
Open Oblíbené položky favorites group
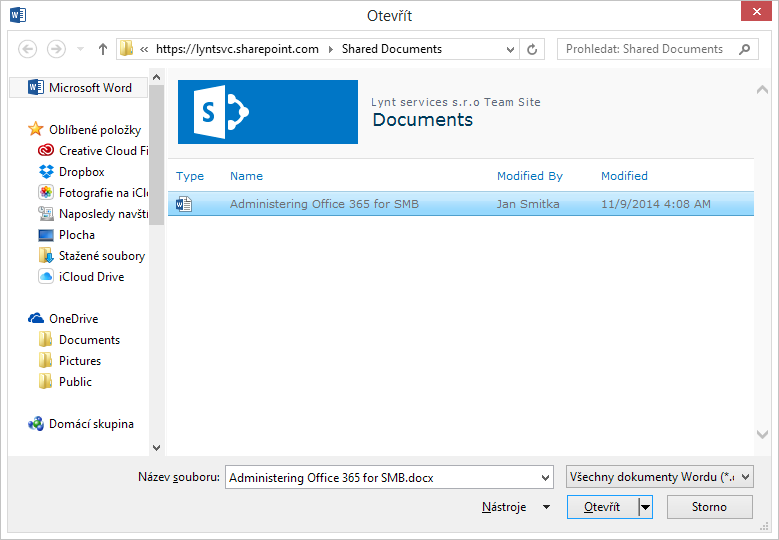tap(95, 130)
